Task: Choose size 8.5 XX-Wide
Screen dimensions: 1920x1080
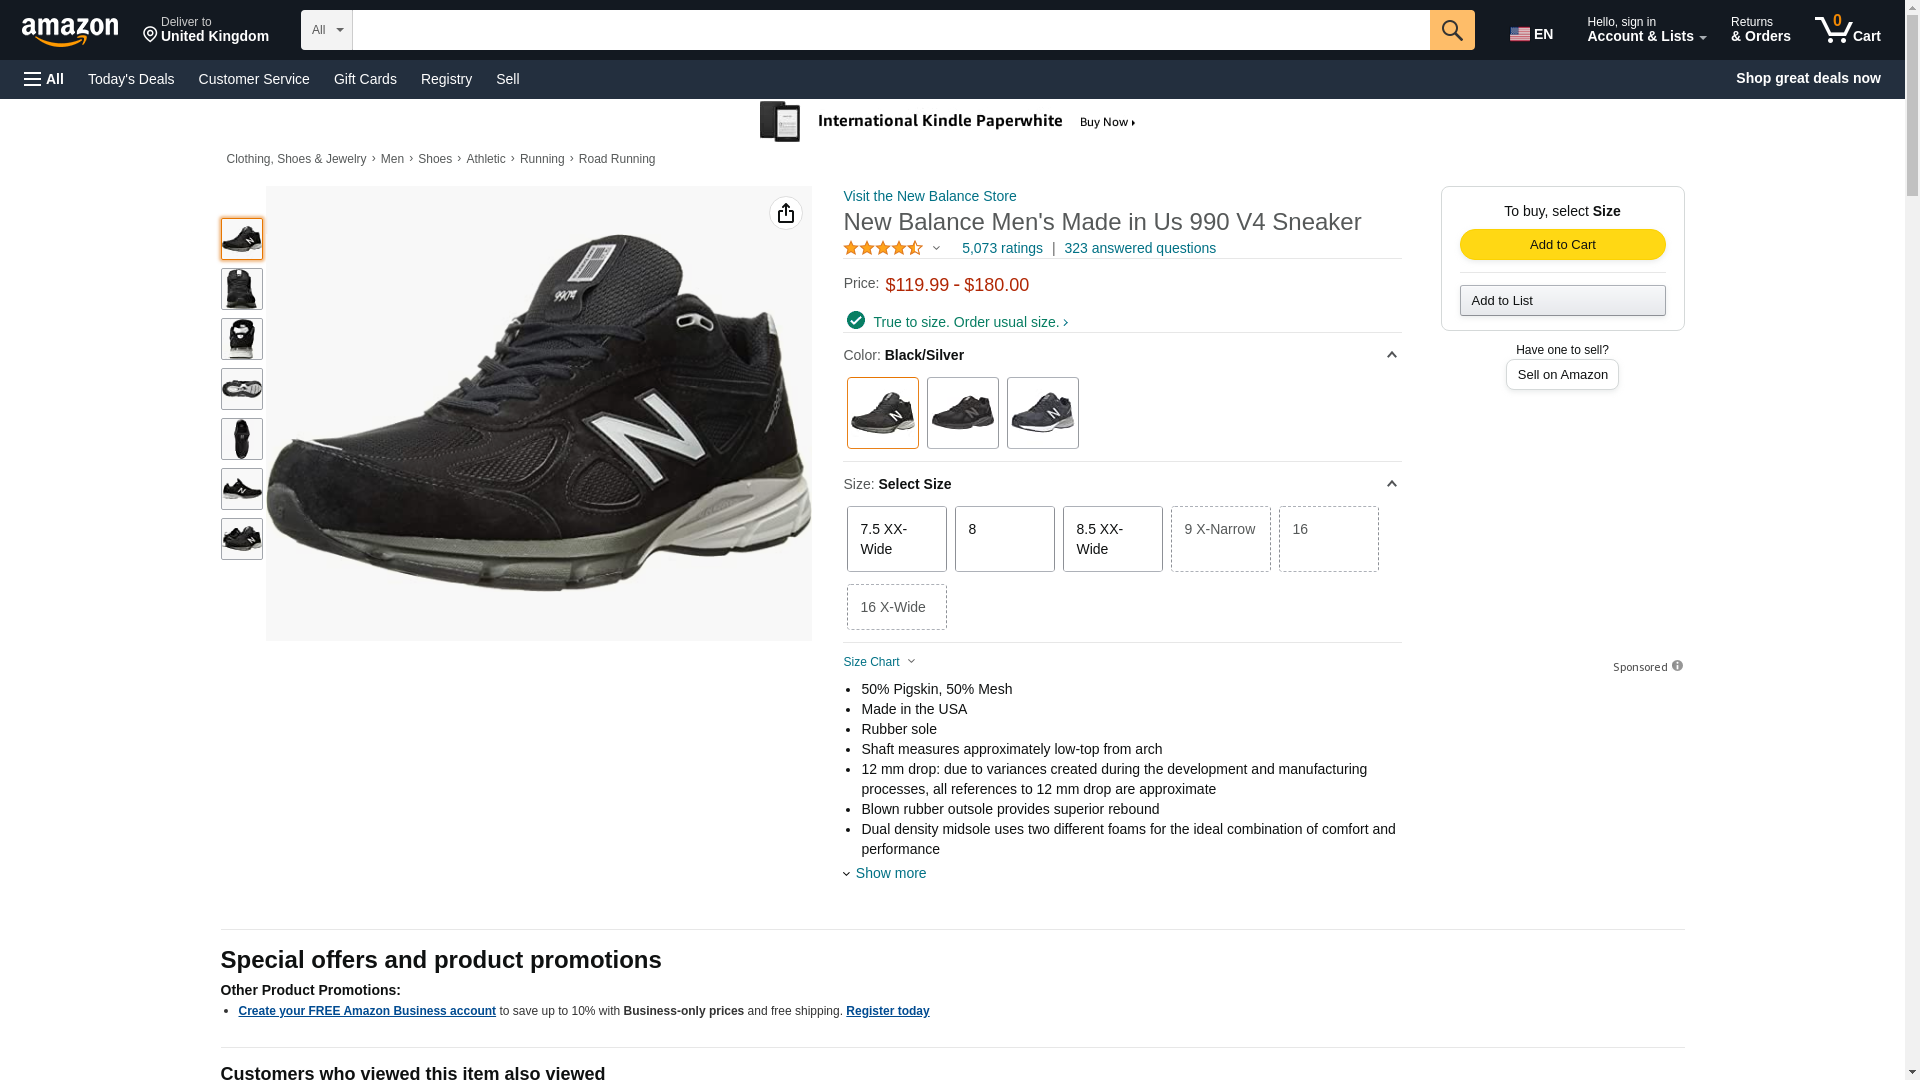Action: coord(1112,539)
